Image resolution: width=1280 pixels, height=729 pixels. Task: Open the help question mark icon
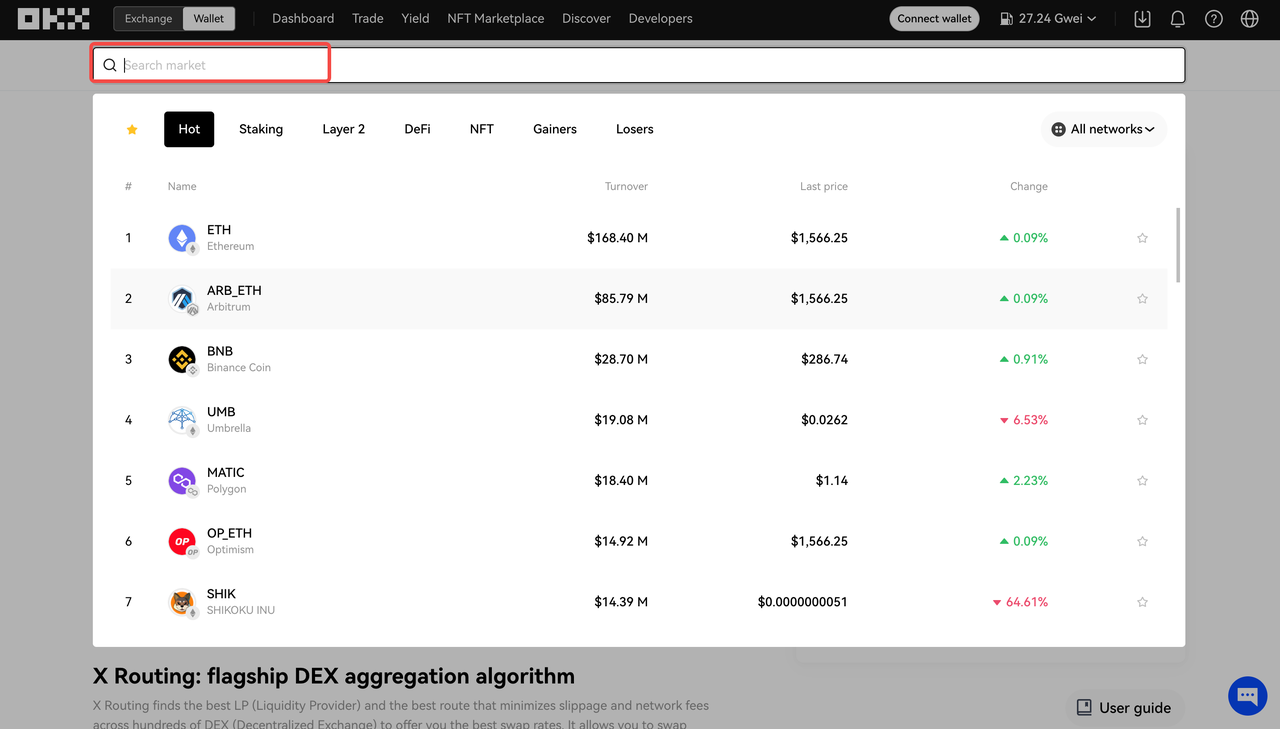[x=1213, y=18]
